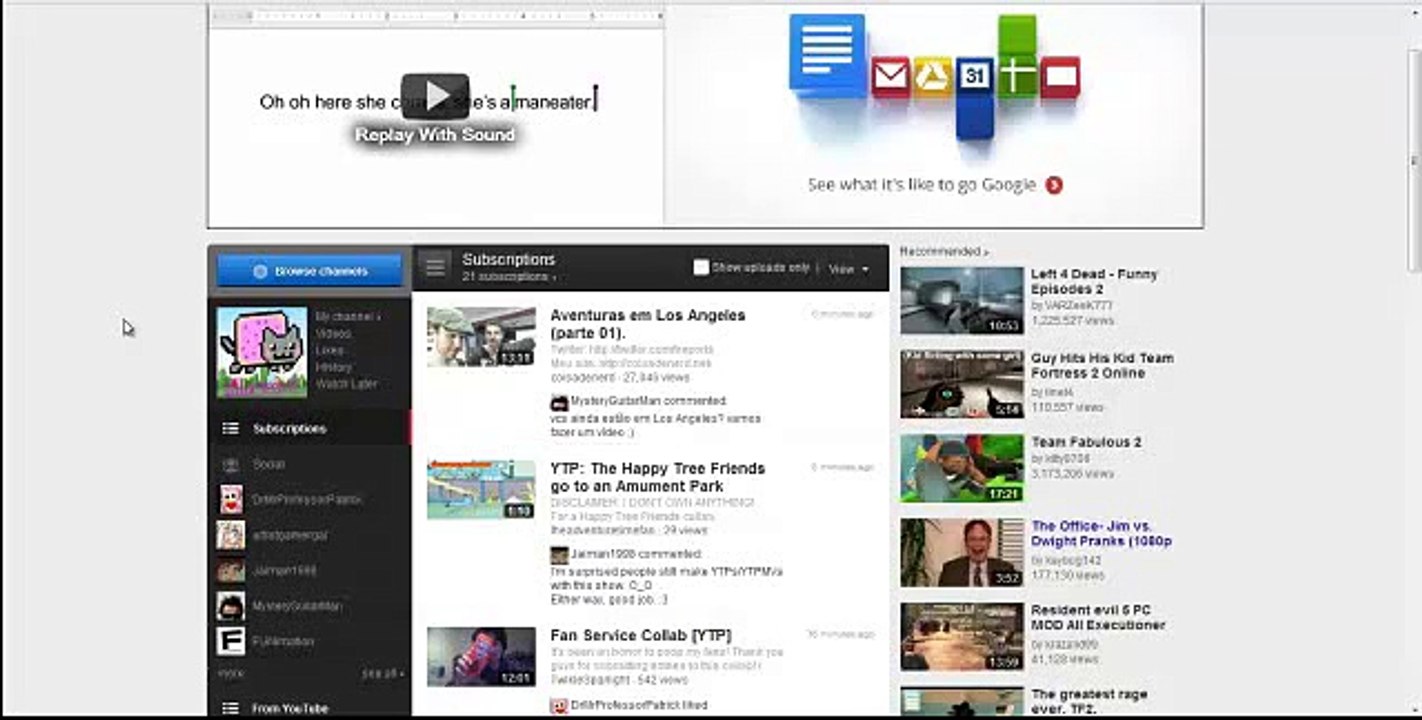Screen dimensions: 1422x720
Task: Open Aventuras em Los Angeles video thumbnail
Action: [x=481, y=337]
